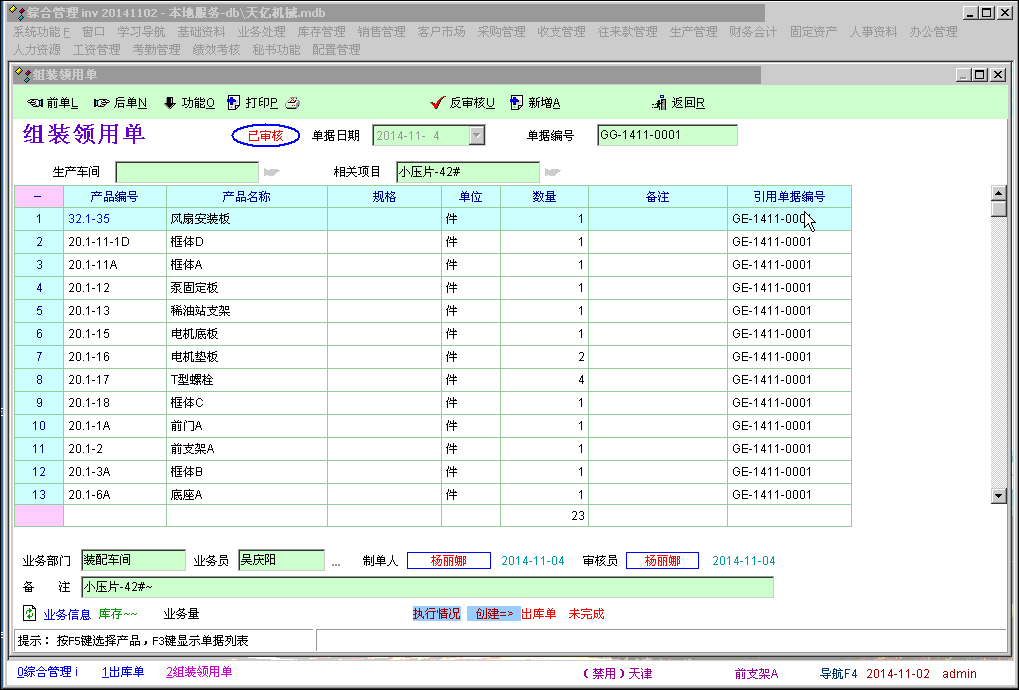
Task: Click the 单据编号 input field
Action: point(667,136)
